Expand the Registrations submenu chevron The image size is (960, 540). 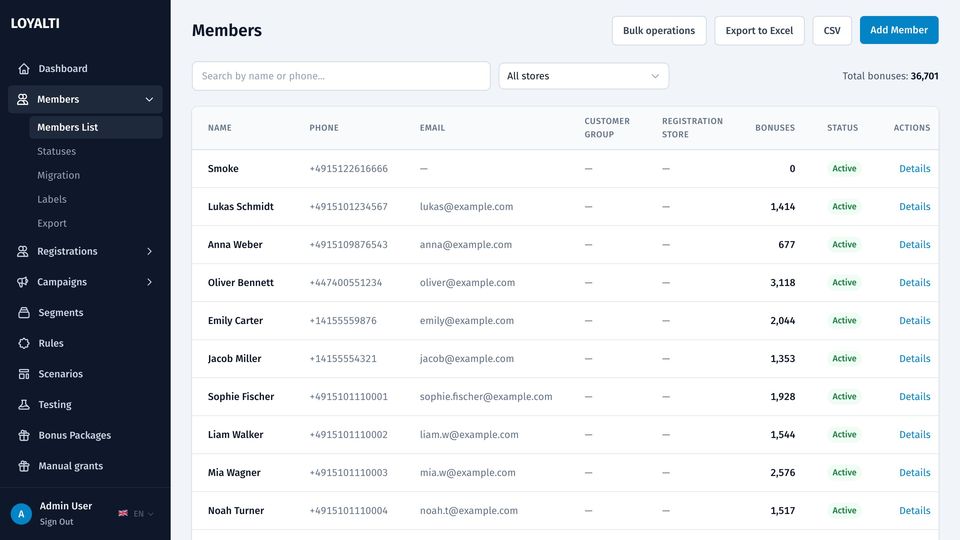pyautogui.click(x=149, y=251)
